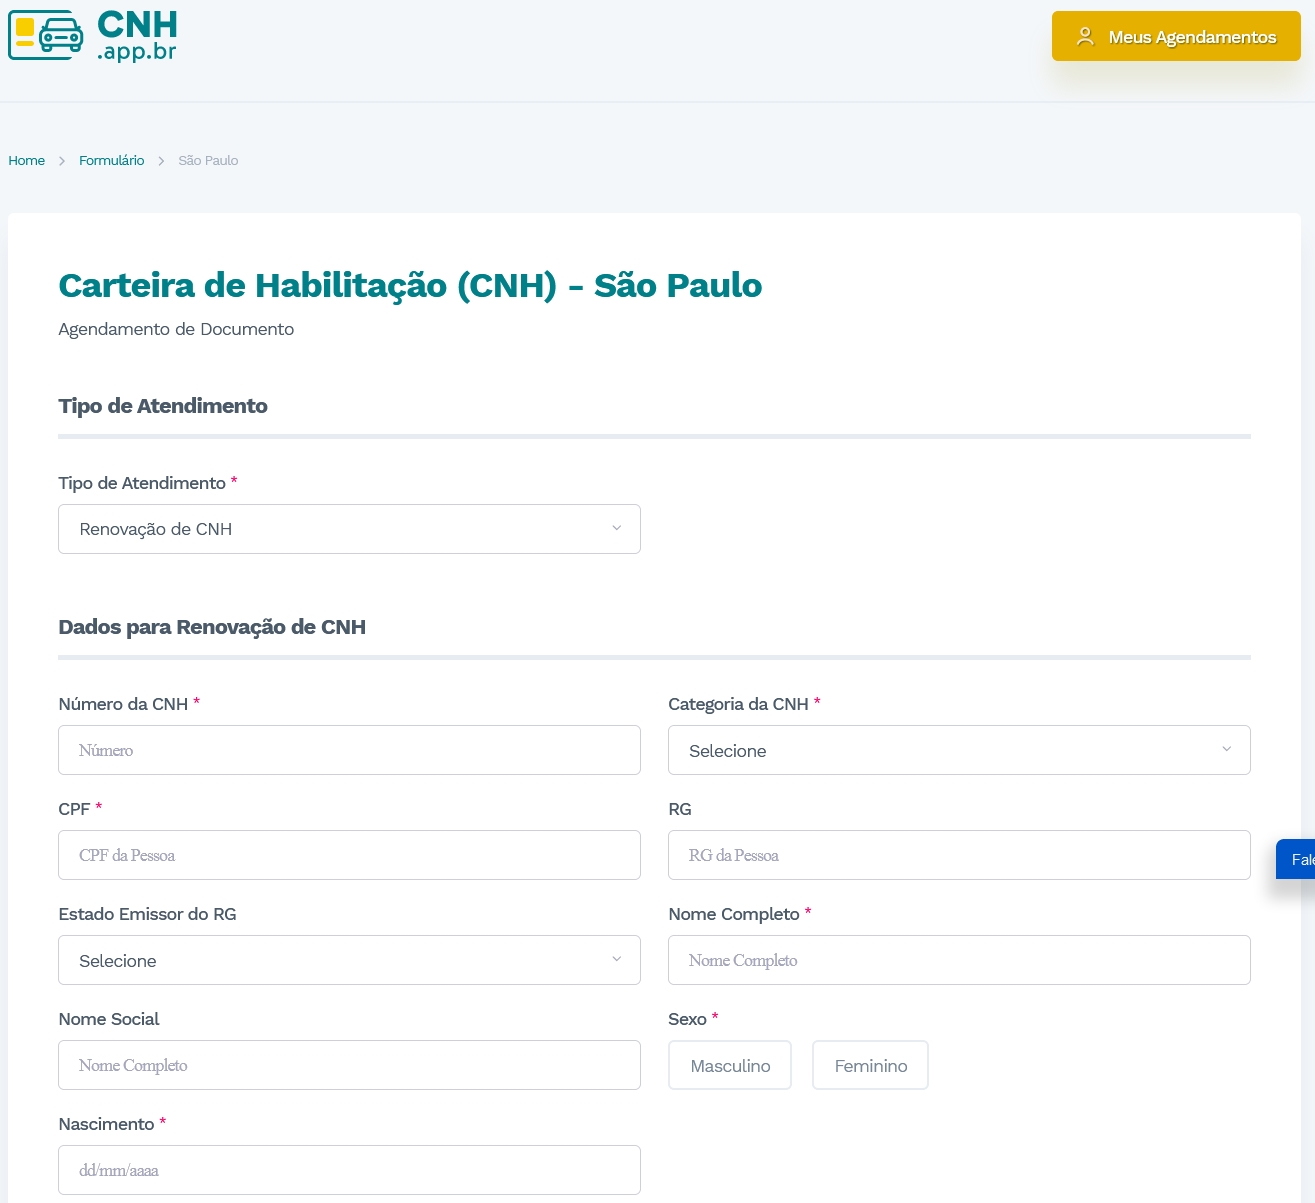The image size is (1315, 1203).
Task: Click Agendamento de Documento subtitle
Action: coord(176,329)
